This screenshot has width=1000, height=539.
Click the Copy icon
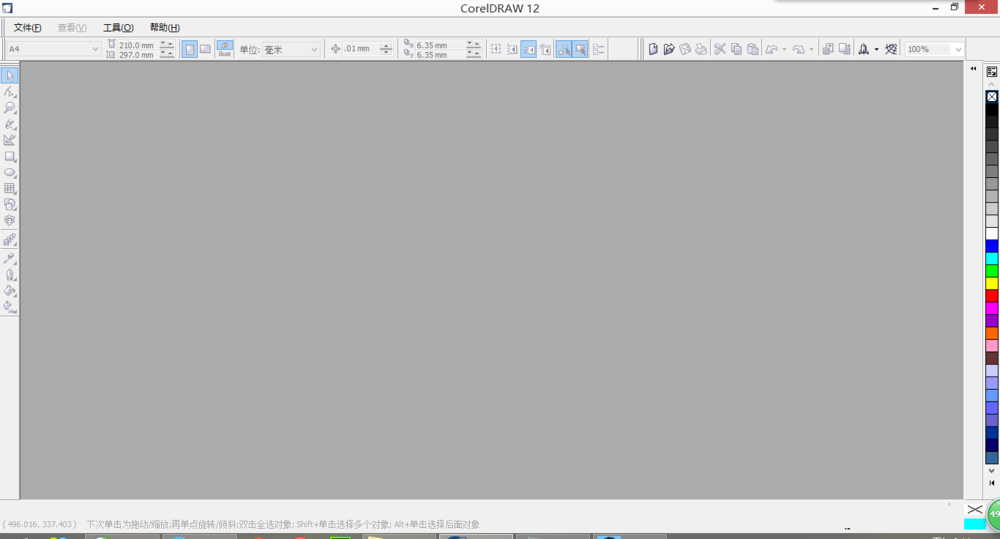point(736,49)
